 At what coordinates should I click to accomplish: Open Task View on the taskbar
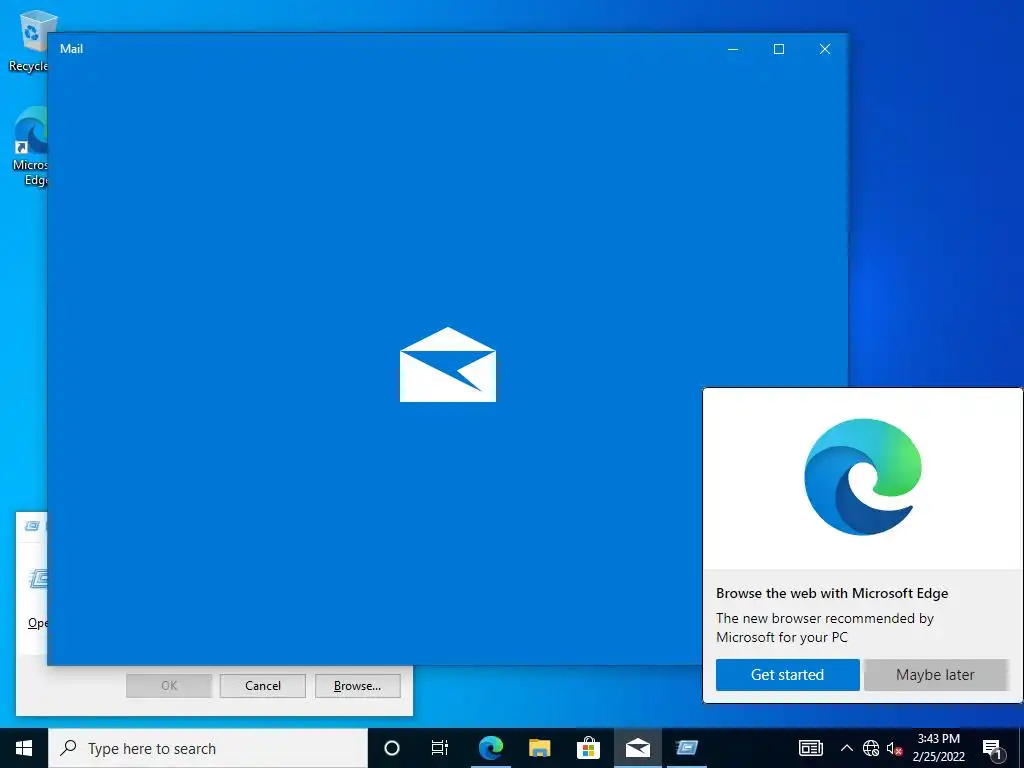coord(440,748)
